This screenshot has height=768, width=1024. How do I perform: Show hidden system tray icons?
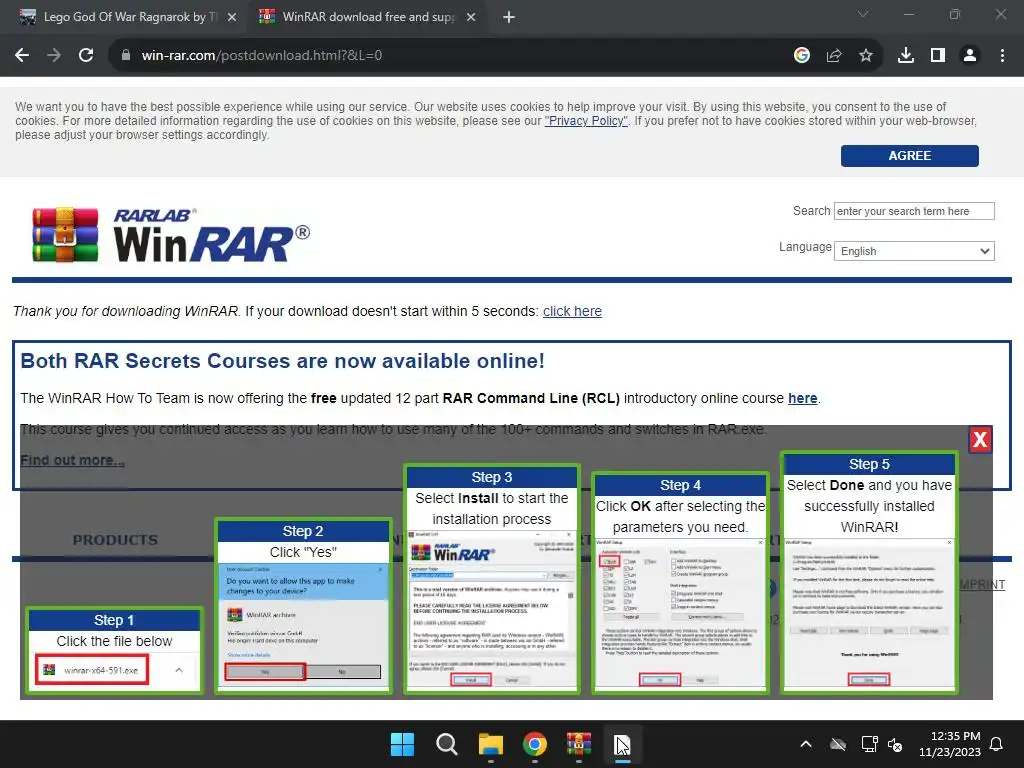pos(806,744)
